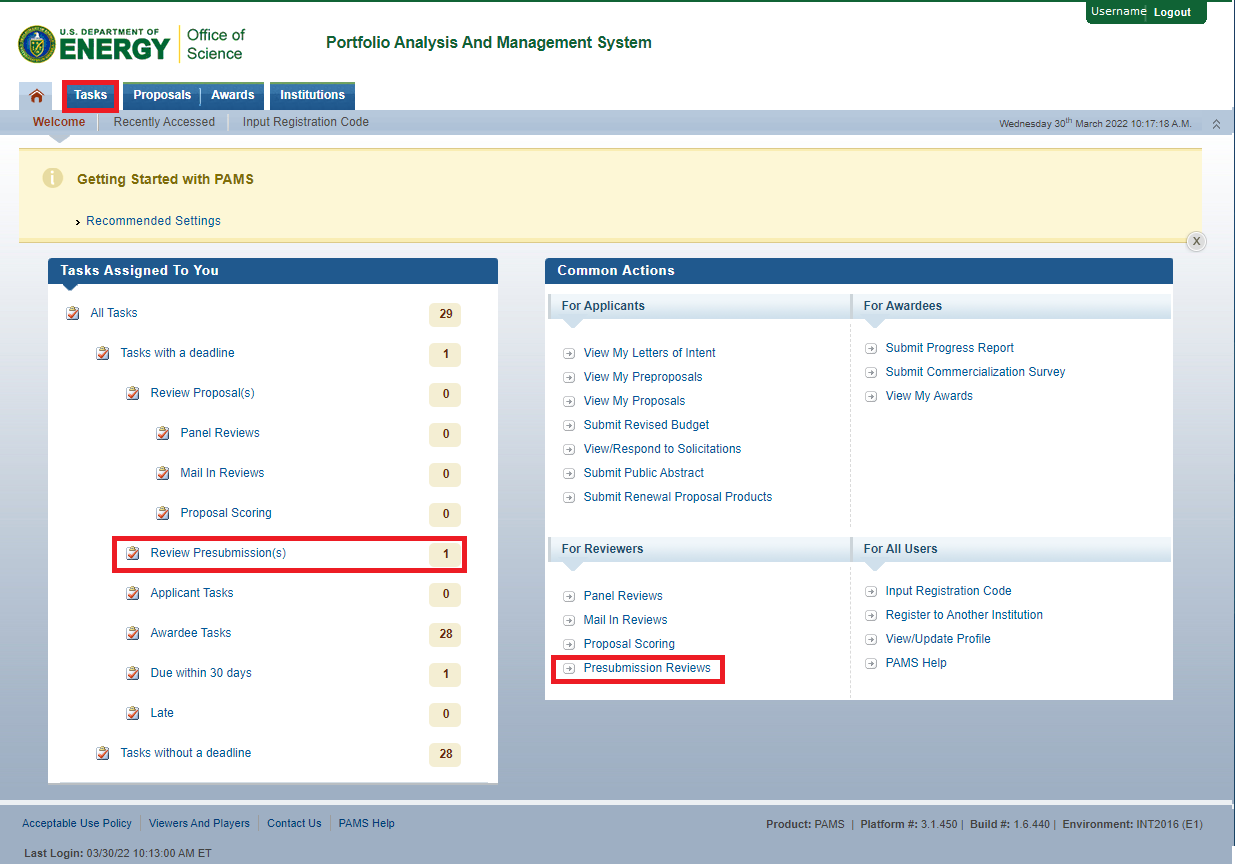
Task: Open the All Tasks link
Action: [x=114, y=313]
